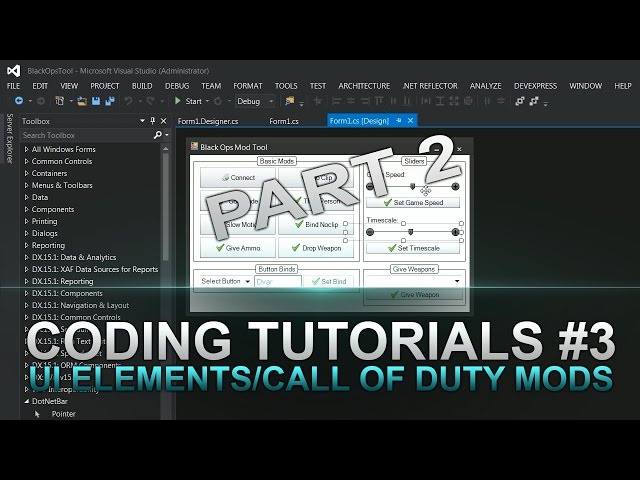Open the DEBUG menu

[x=177, y=86]
